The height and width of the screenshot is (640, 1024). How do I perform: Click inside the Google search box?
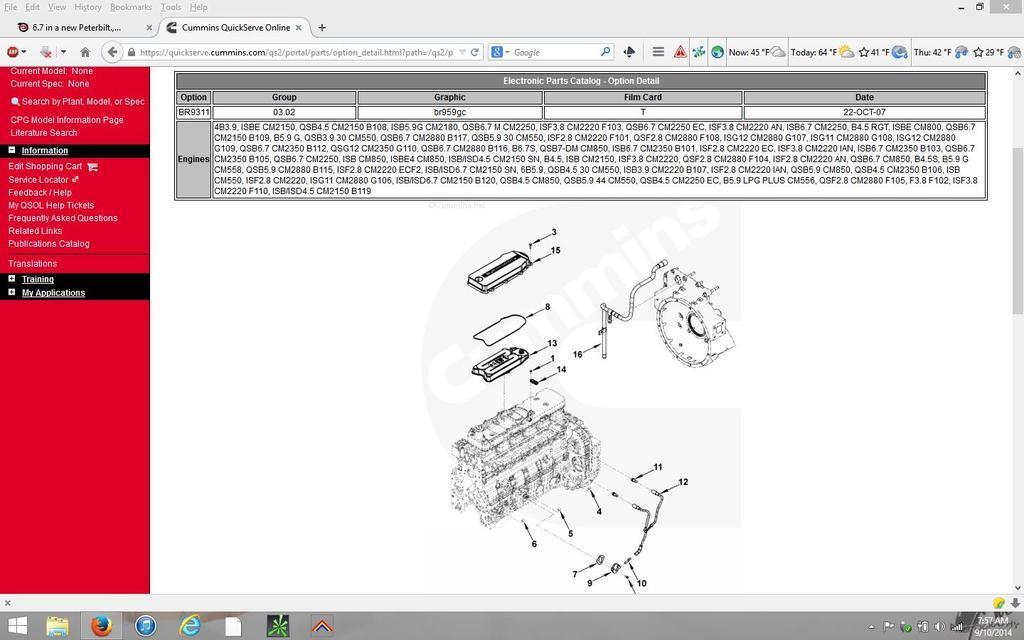554,52
